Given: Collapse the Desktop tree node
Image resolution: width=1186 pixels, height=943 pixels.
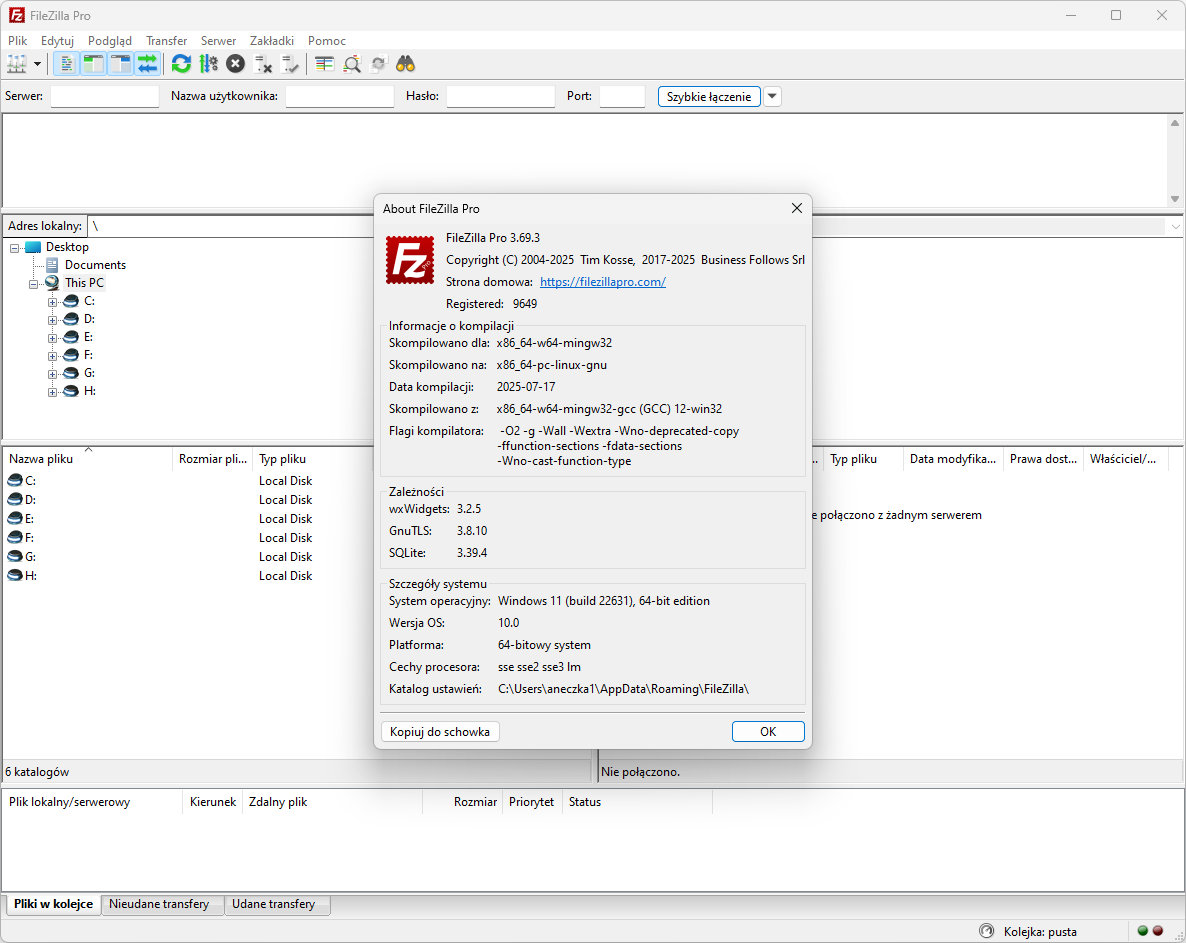Looking at the screenshot, I should click(14, 248).
